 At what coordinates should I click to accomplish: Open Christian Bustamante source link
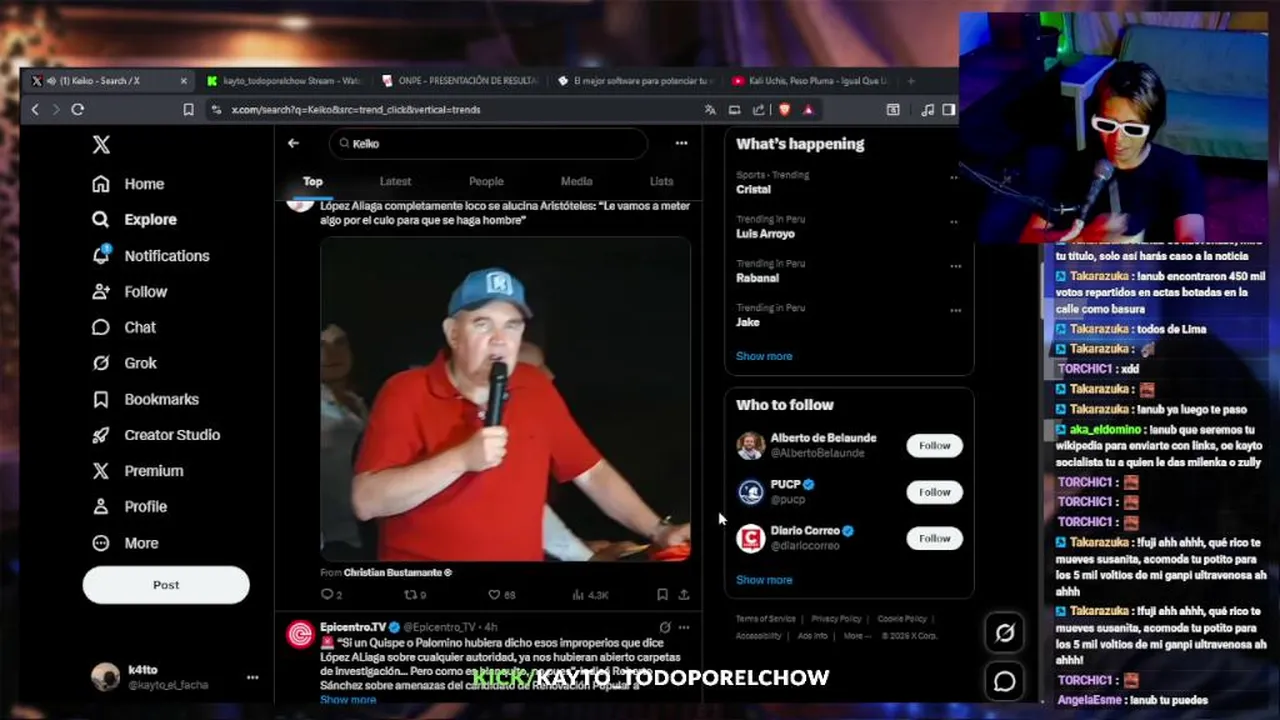(x=397, y=573)
